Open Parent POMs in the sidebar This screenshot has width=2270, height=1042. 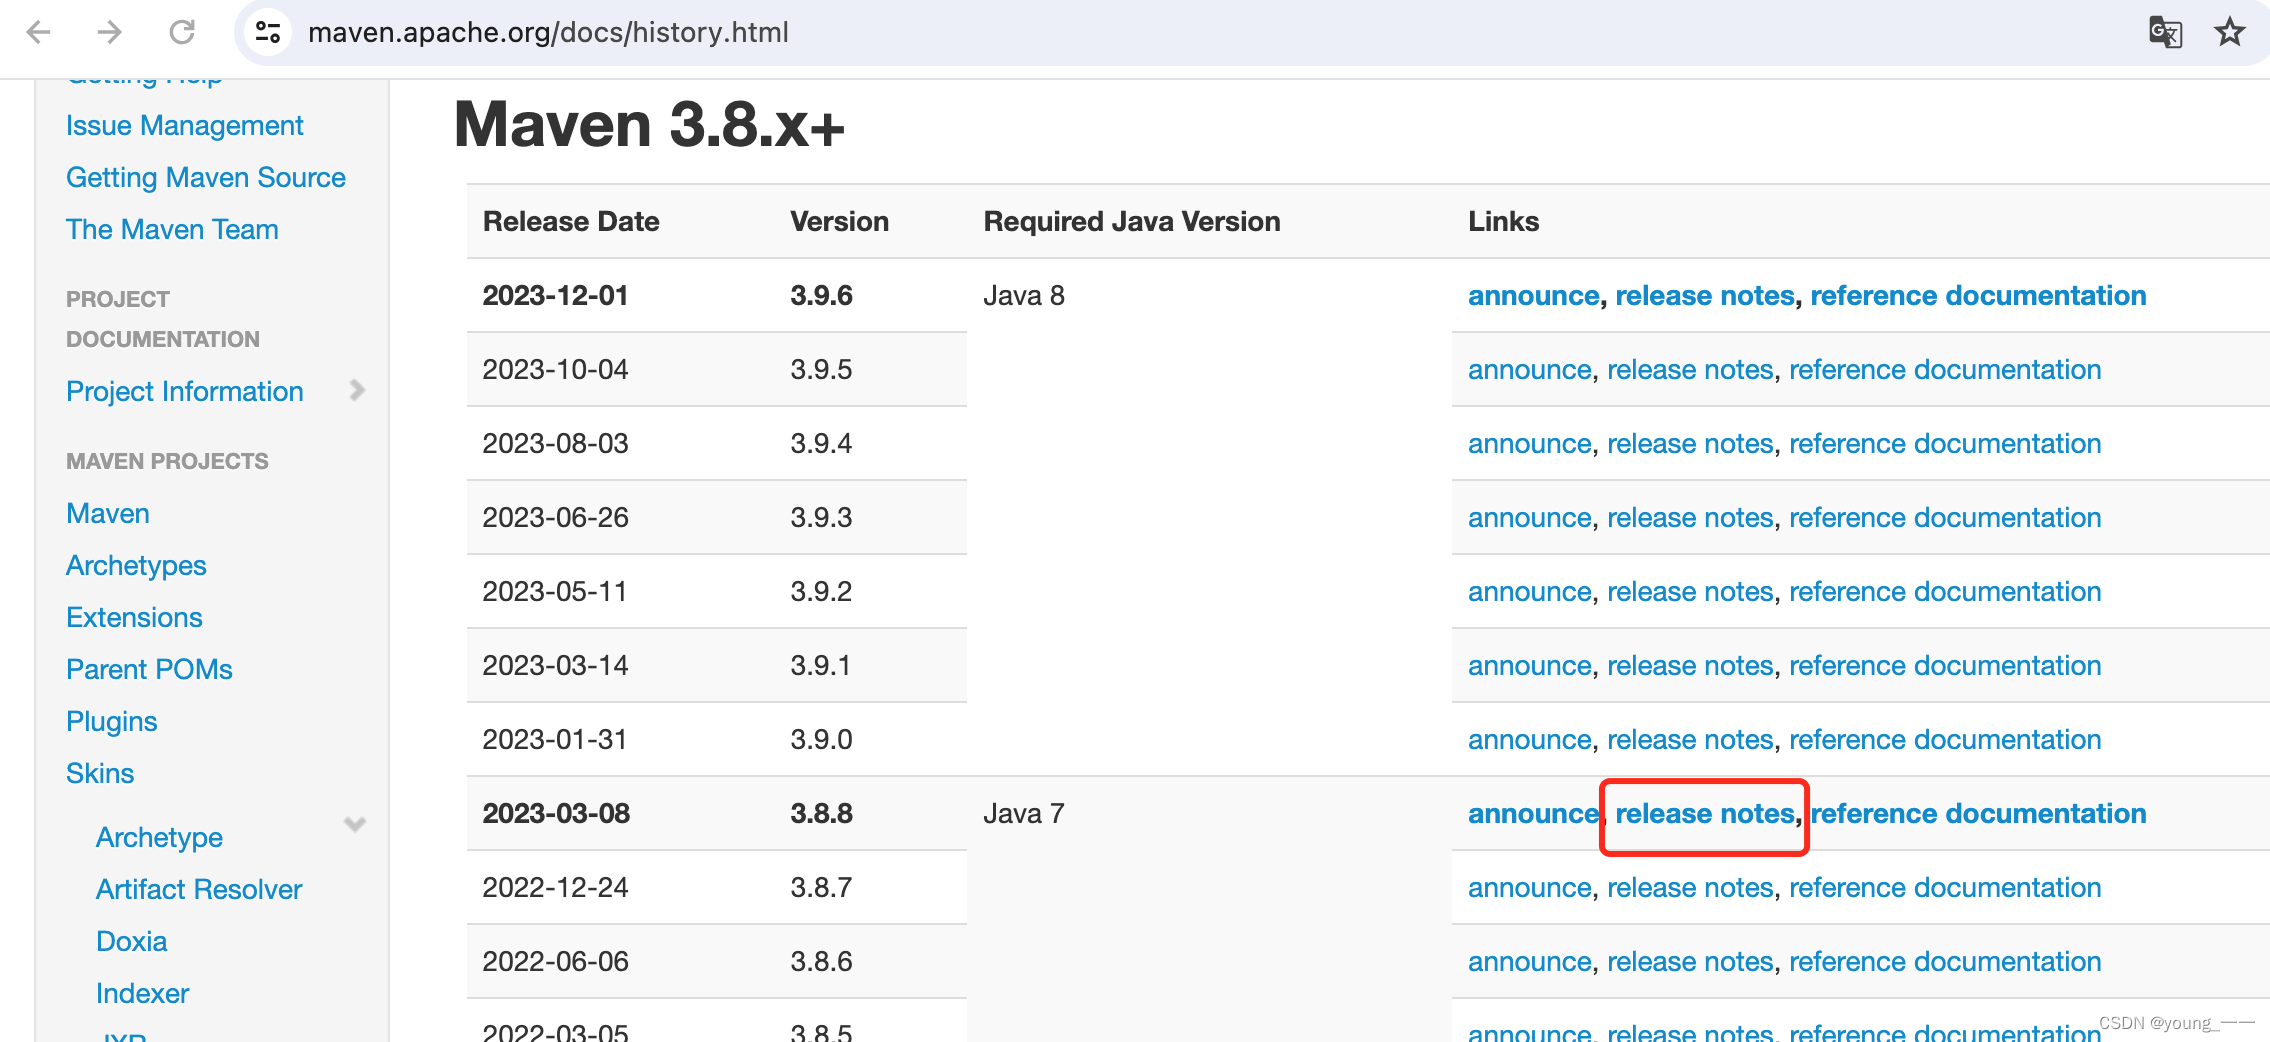[149, 669]
